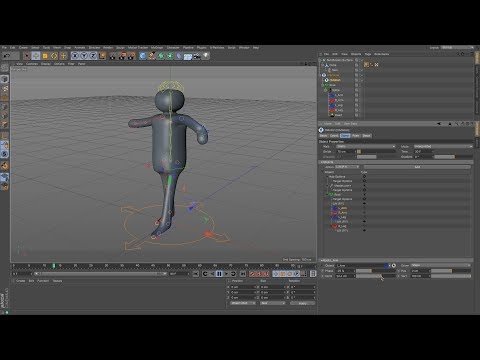Click the Floor environment icon

tap(188, 56)
